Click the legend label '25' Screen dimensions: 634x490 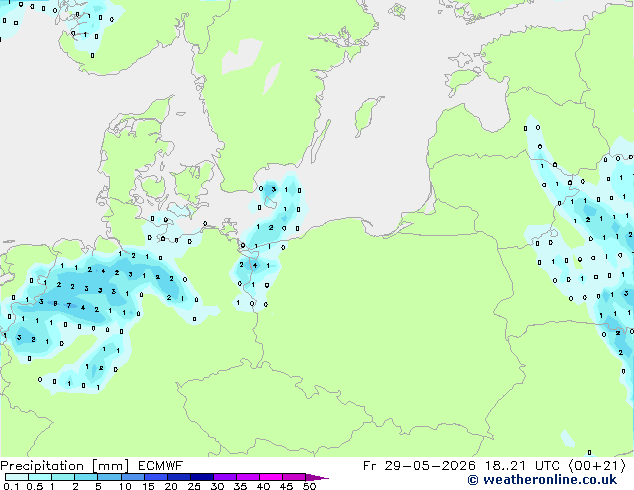click(194, 486)
